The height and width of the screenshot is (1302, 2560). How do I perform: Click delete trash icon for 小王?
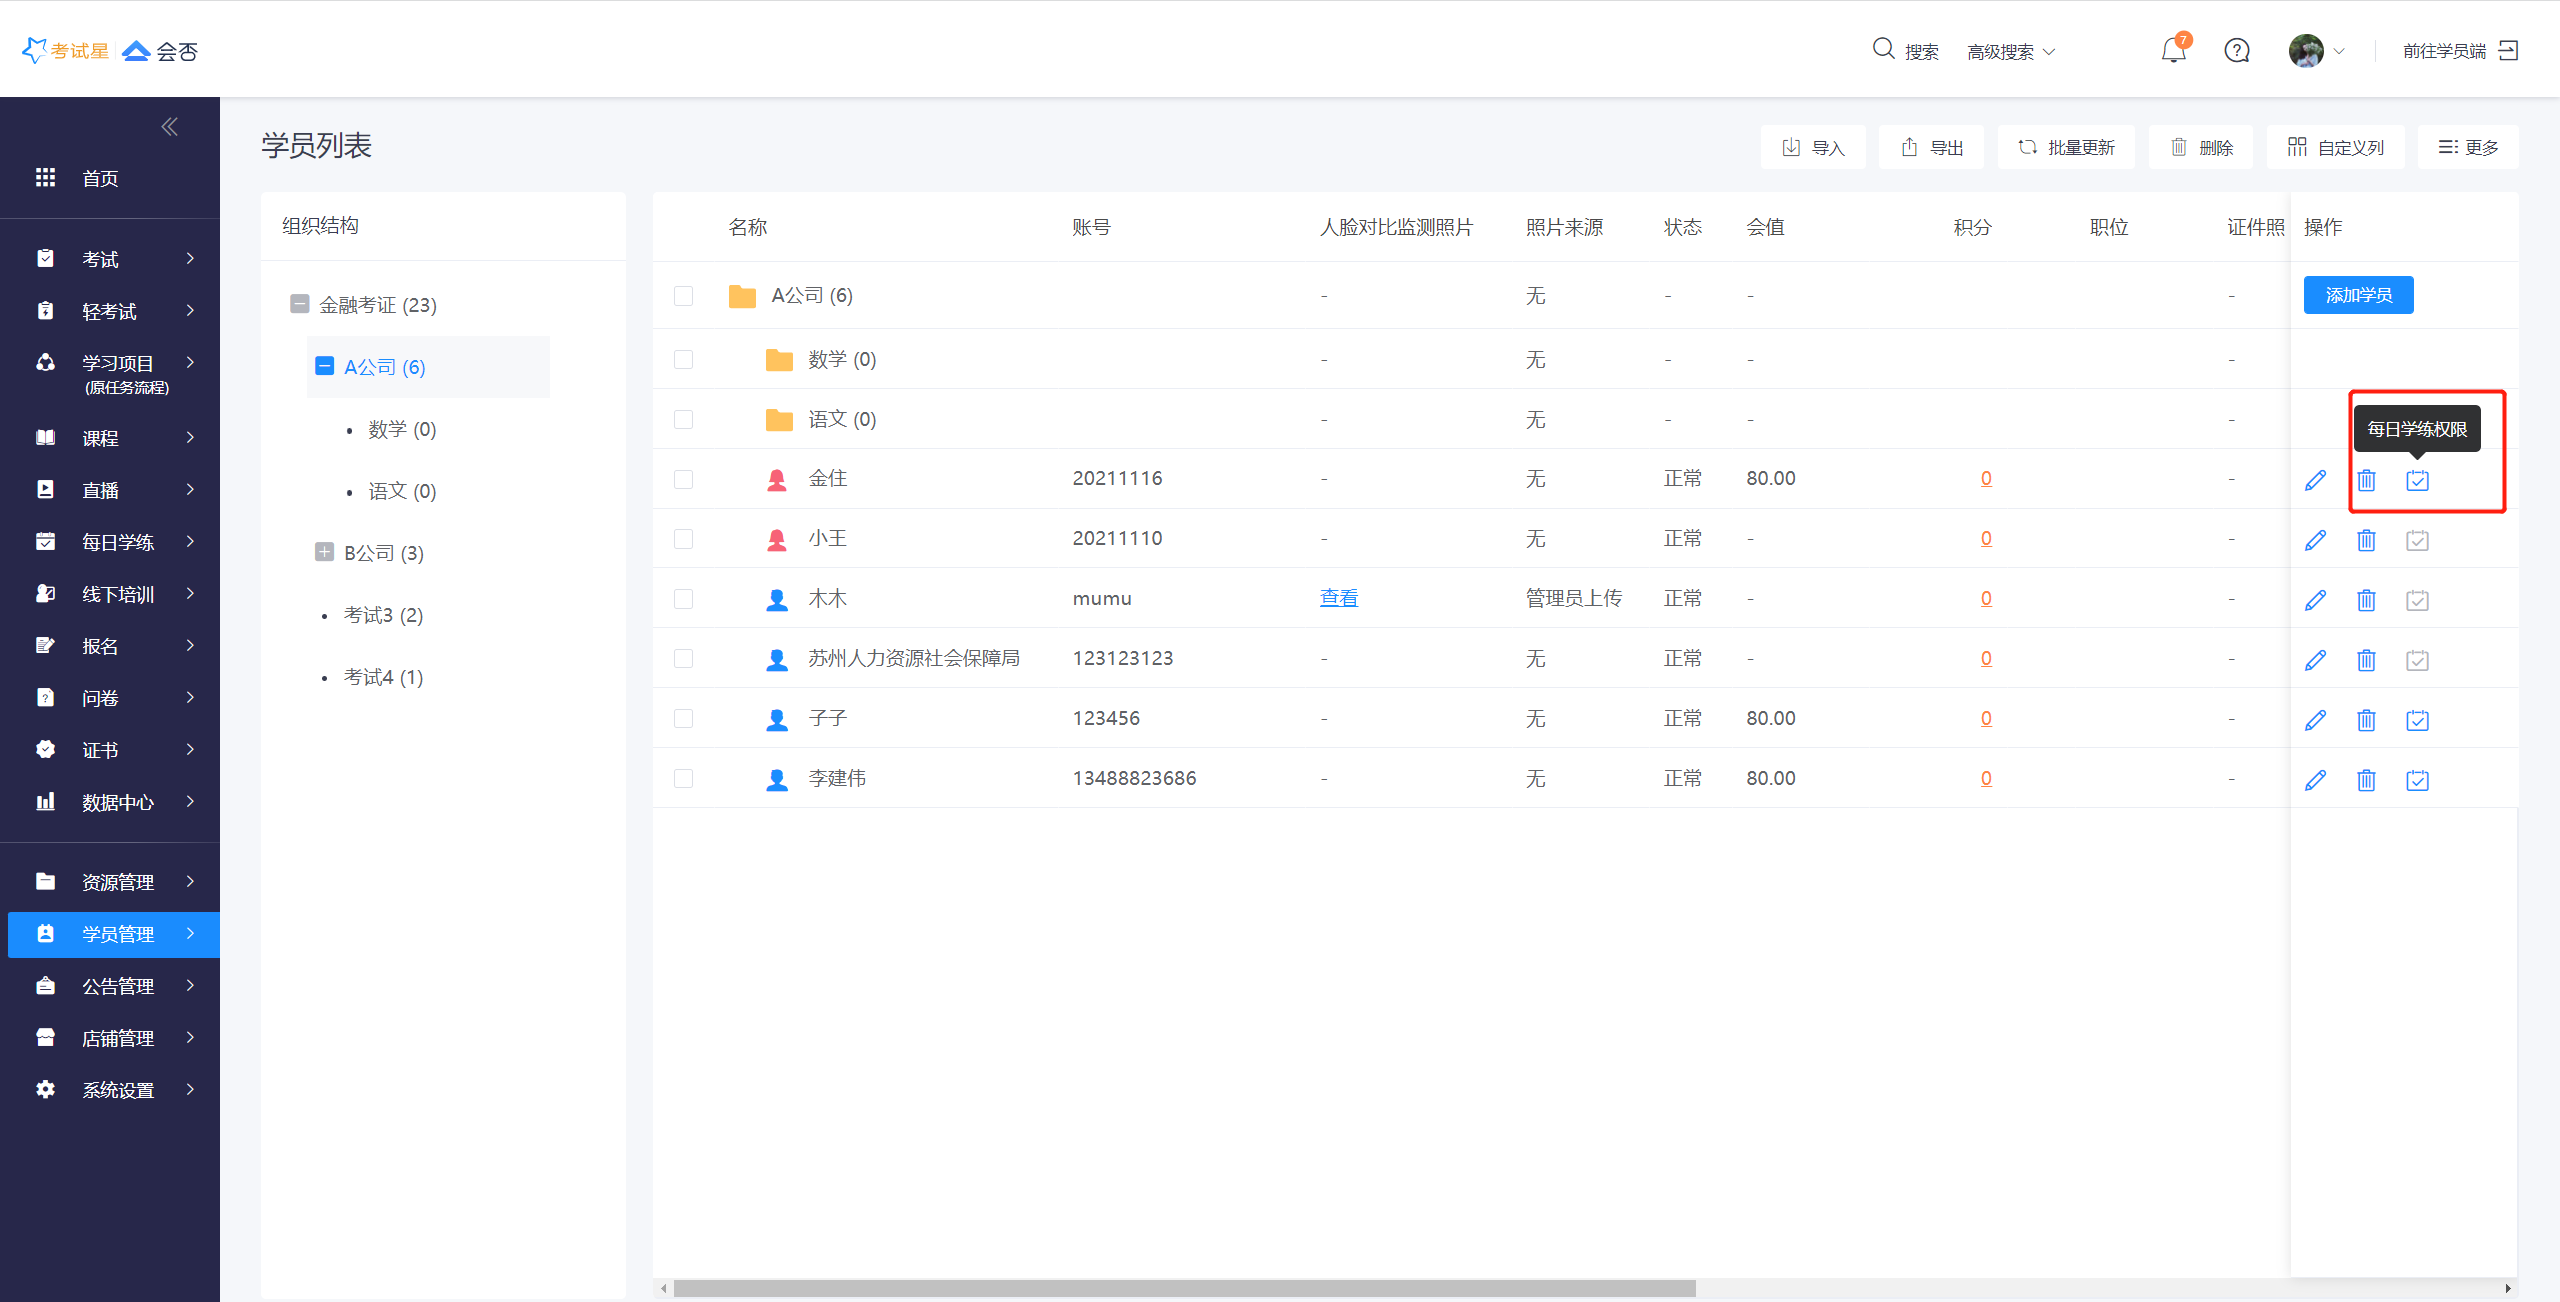[x=2366, y=540]
